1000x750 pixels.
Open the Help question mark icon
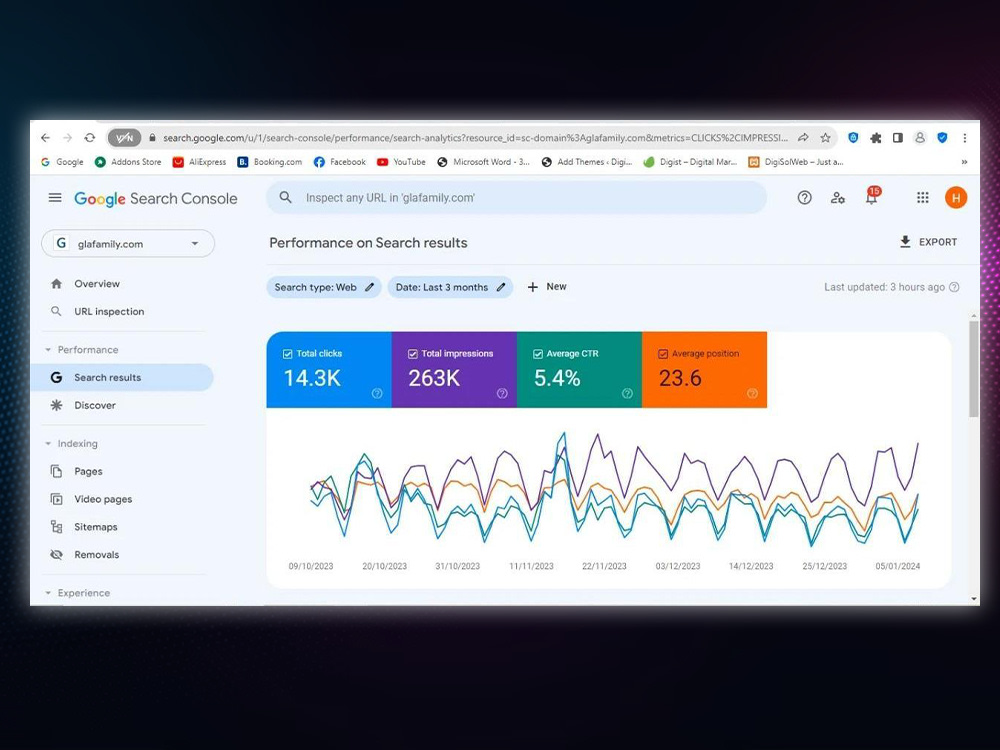pos(804,198)
